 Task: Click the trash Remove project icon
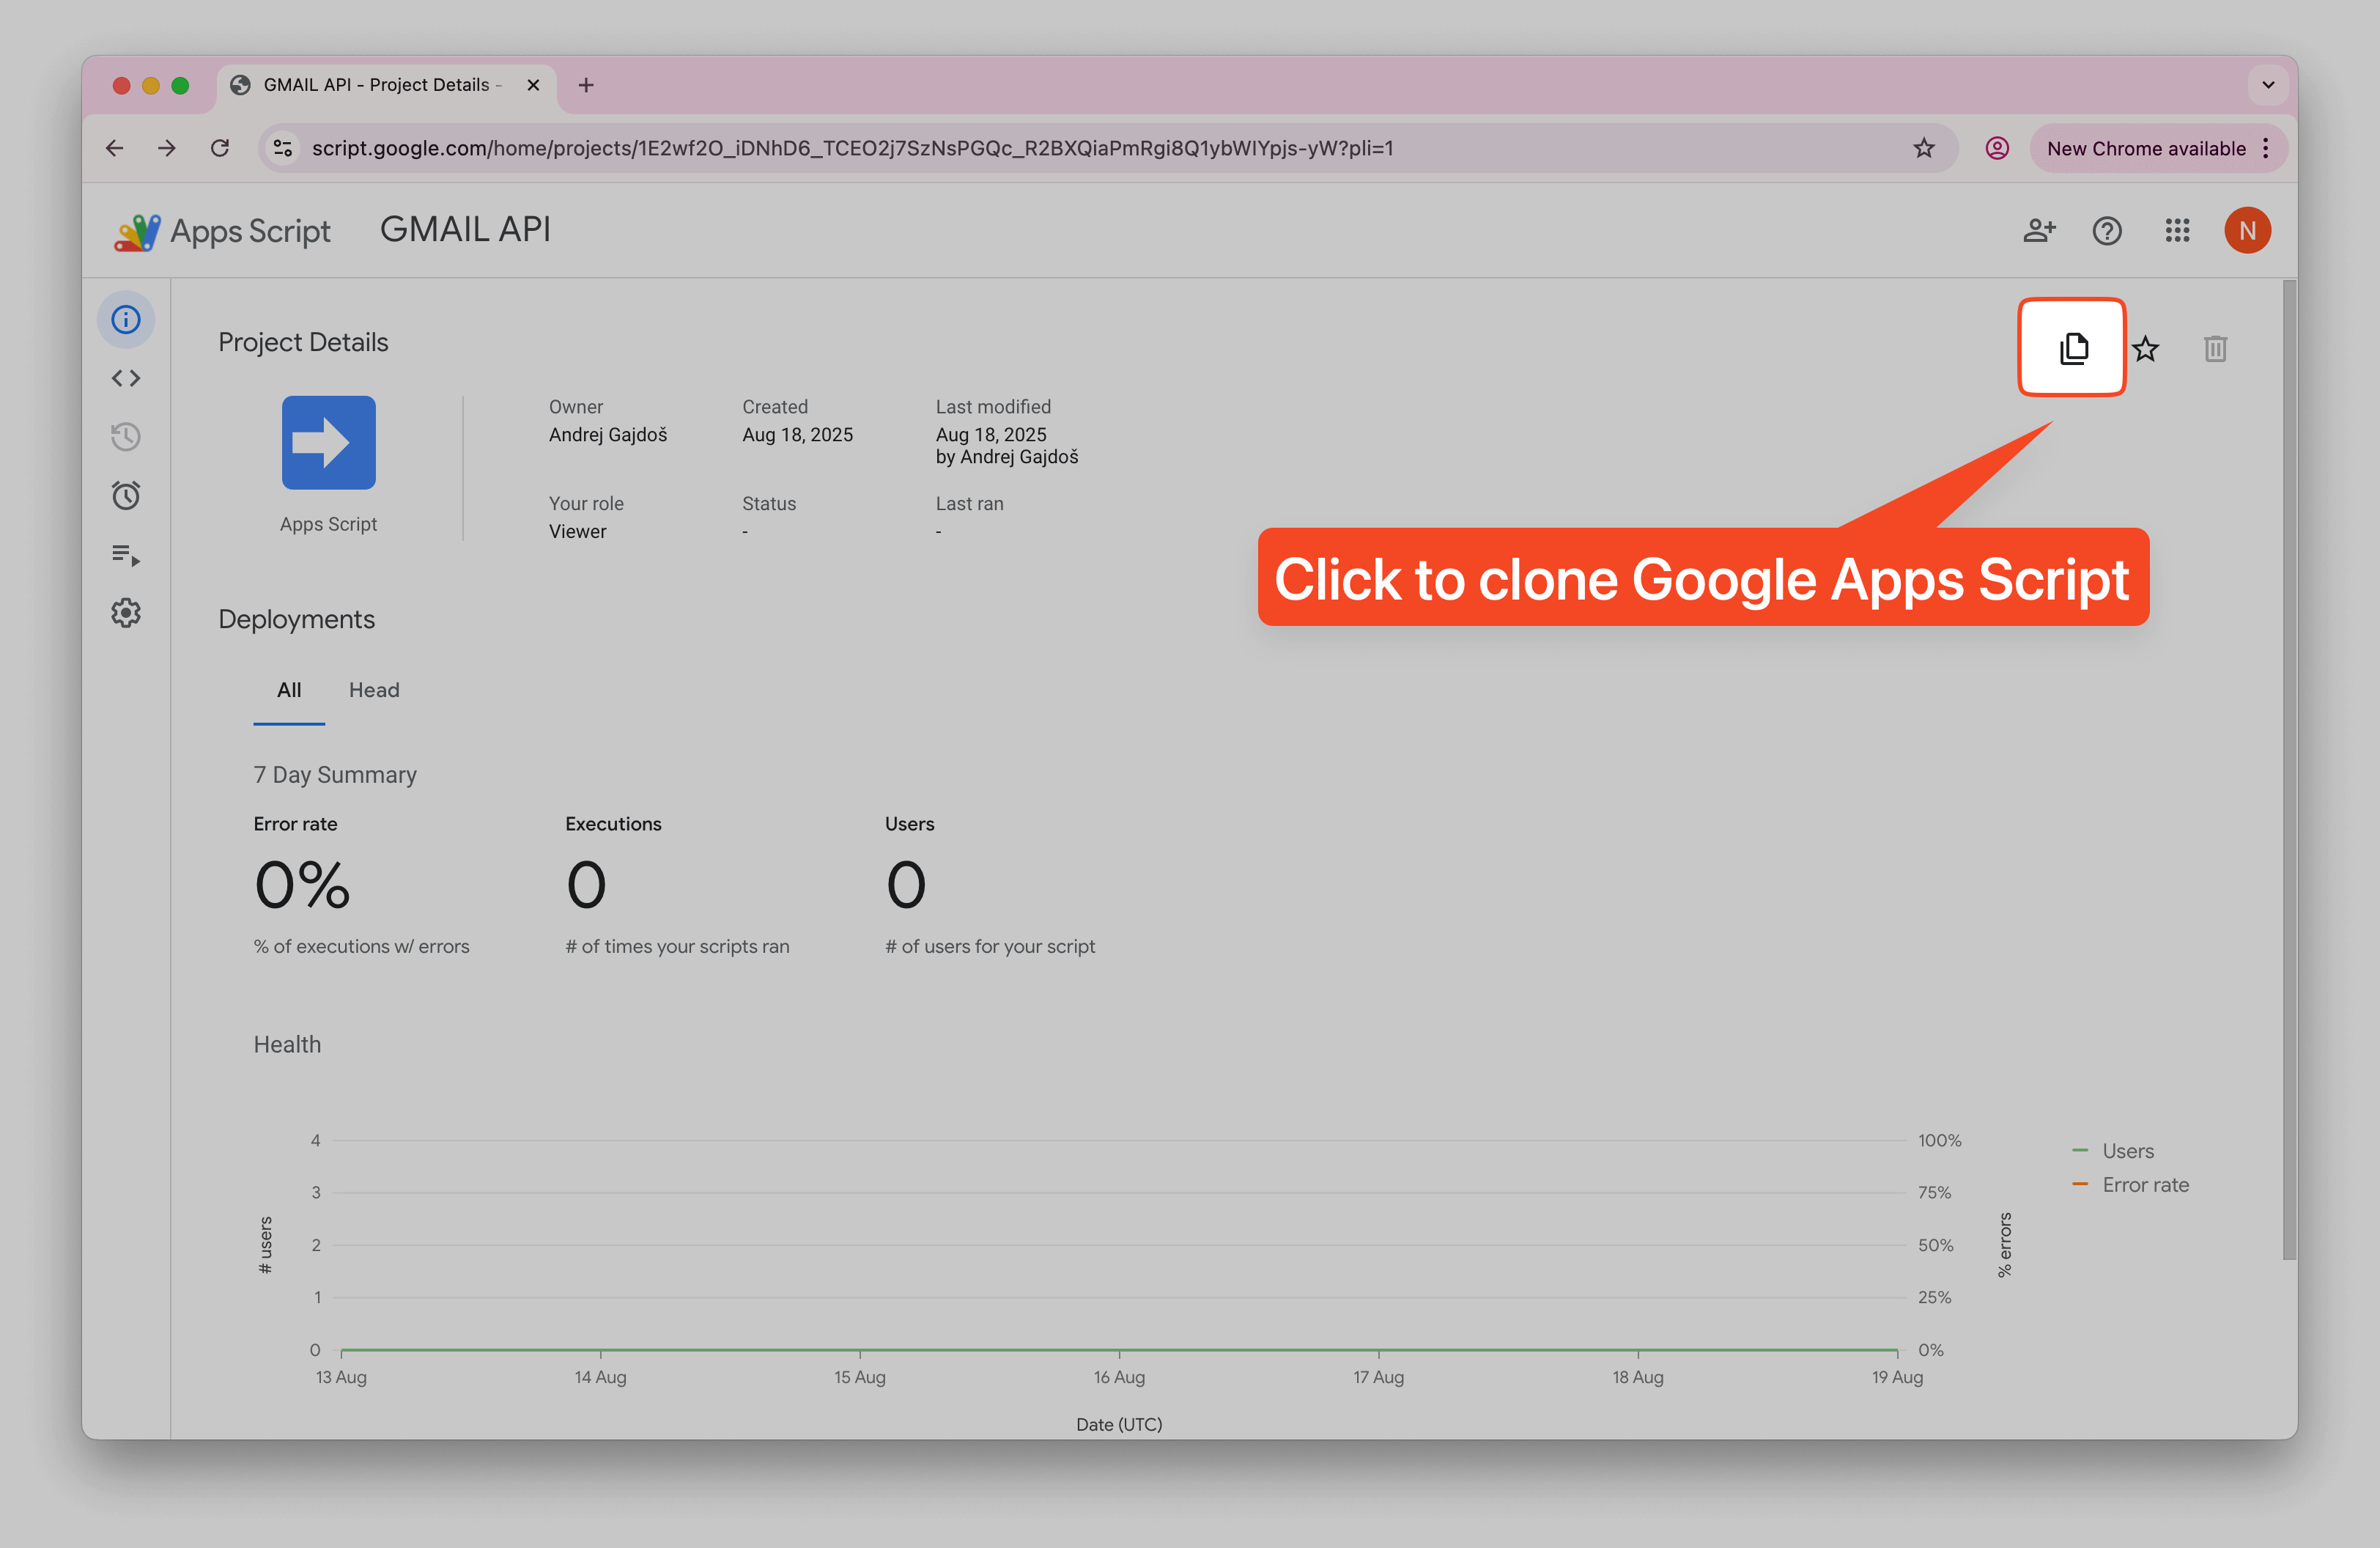(x=2215, y=349)
